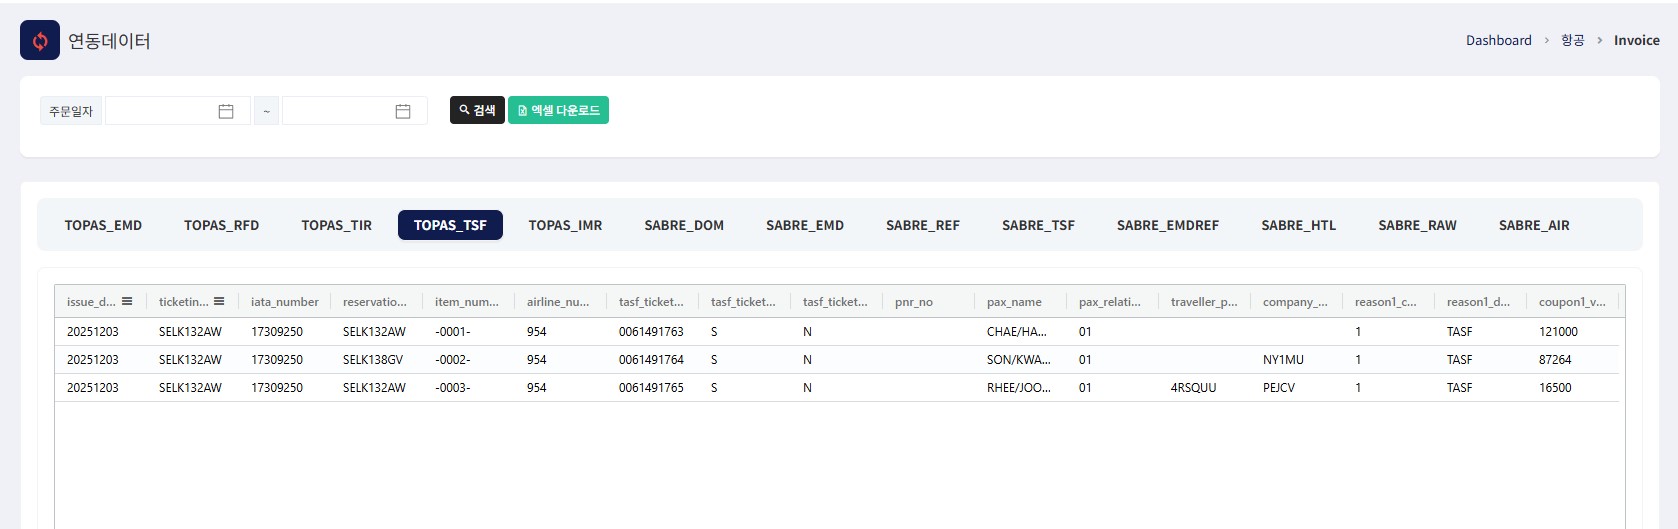Switch to the TOPAS_EMD tab
The height and width of the screenshot is (529, 1678).
point(103,225)
